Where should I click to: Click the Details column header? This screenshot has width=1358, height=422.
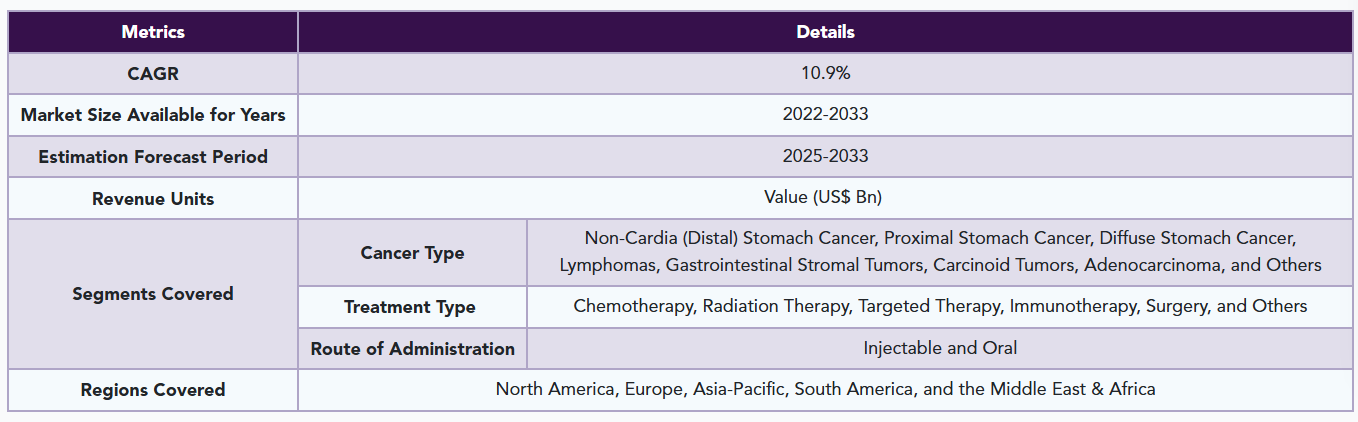coord(825,32)
